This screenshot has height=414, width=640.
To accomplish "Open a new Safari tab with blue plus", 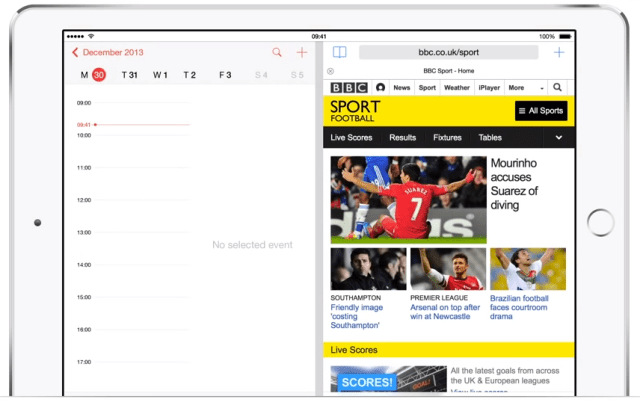I will (x=559, y=52).
